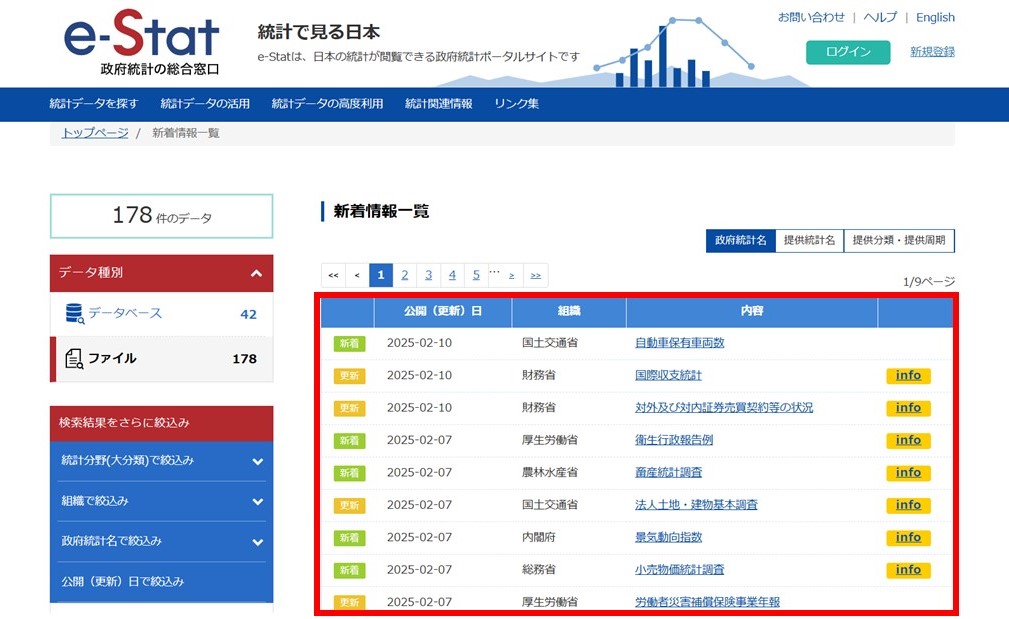This screenshot has width=1009, height=619.
Task: Go to the last page with >> button
Action: point(536,275)
